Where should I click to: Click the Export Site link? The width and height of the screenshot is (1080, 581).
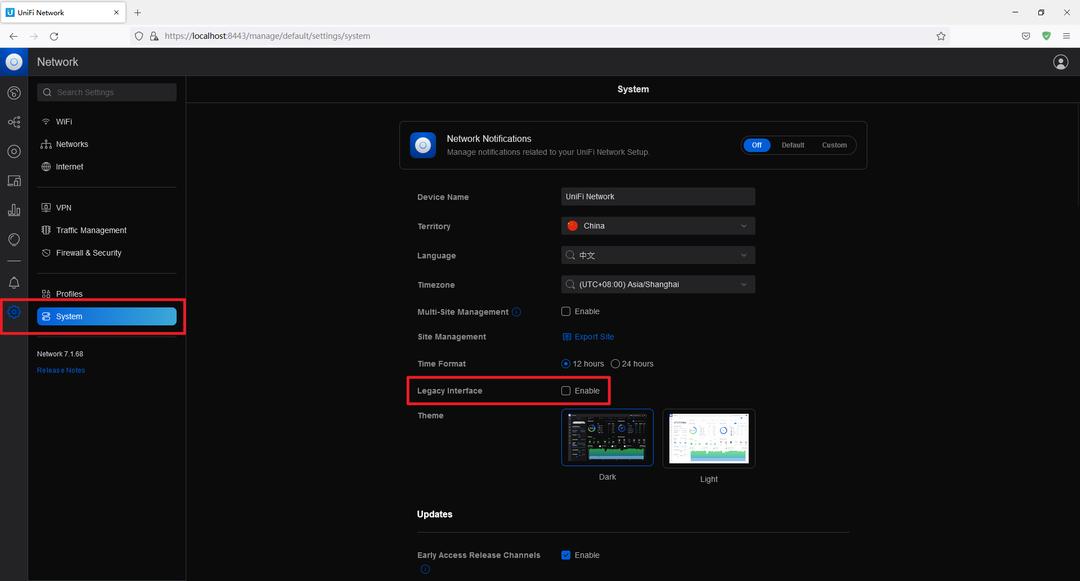coord(594,337)
